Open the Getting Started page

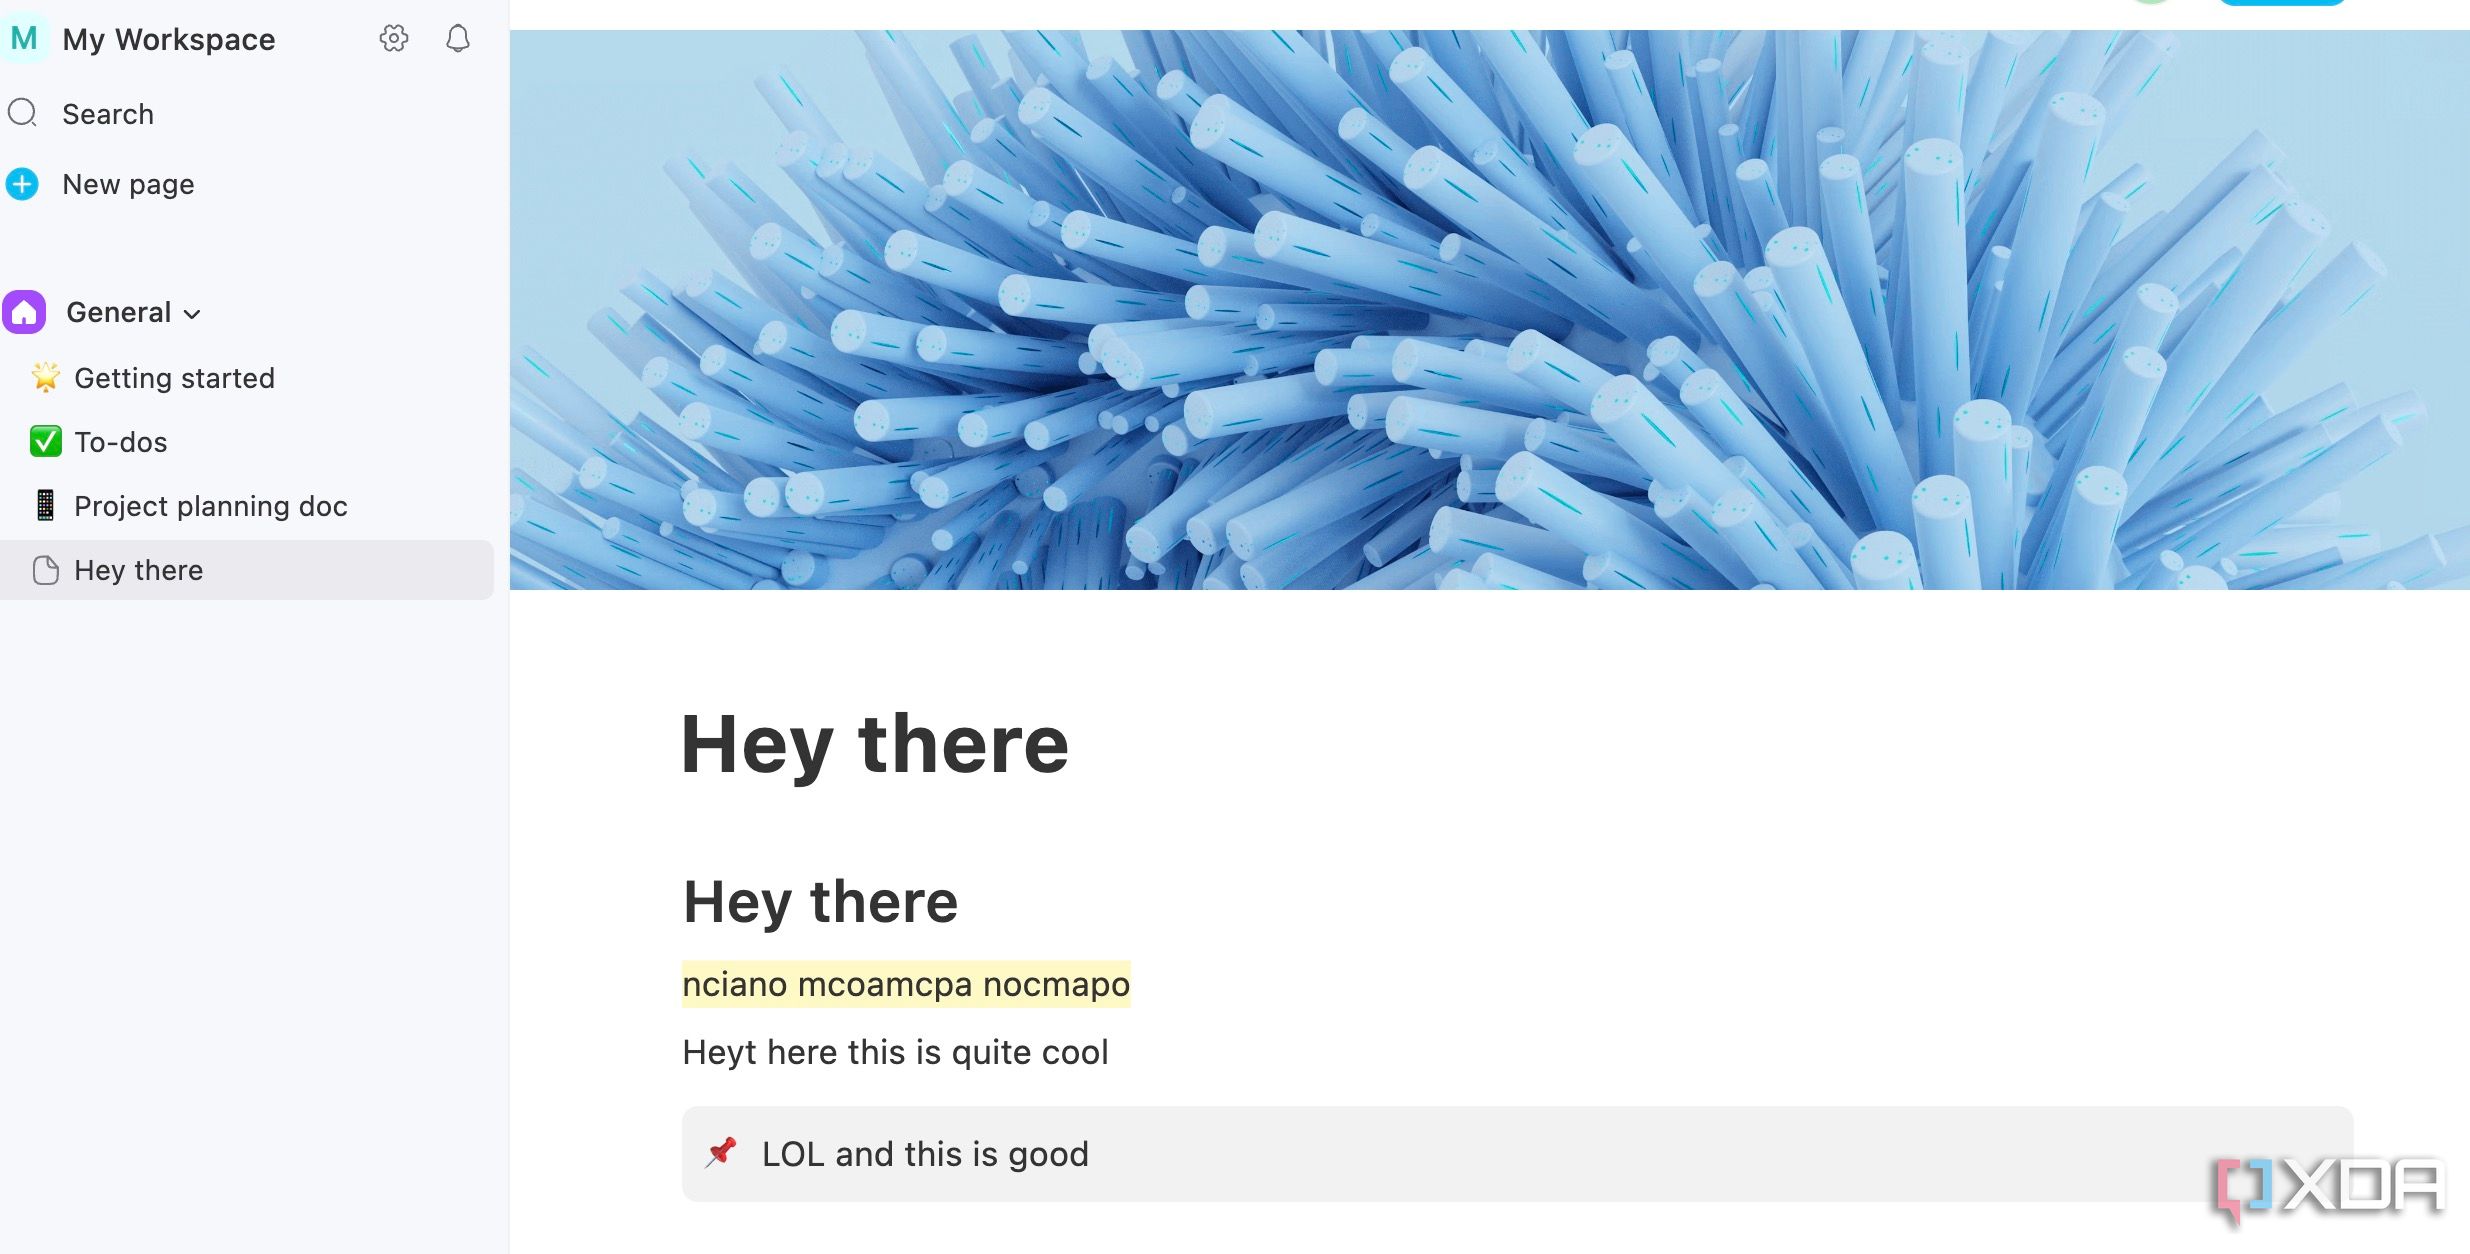(176, 377)
